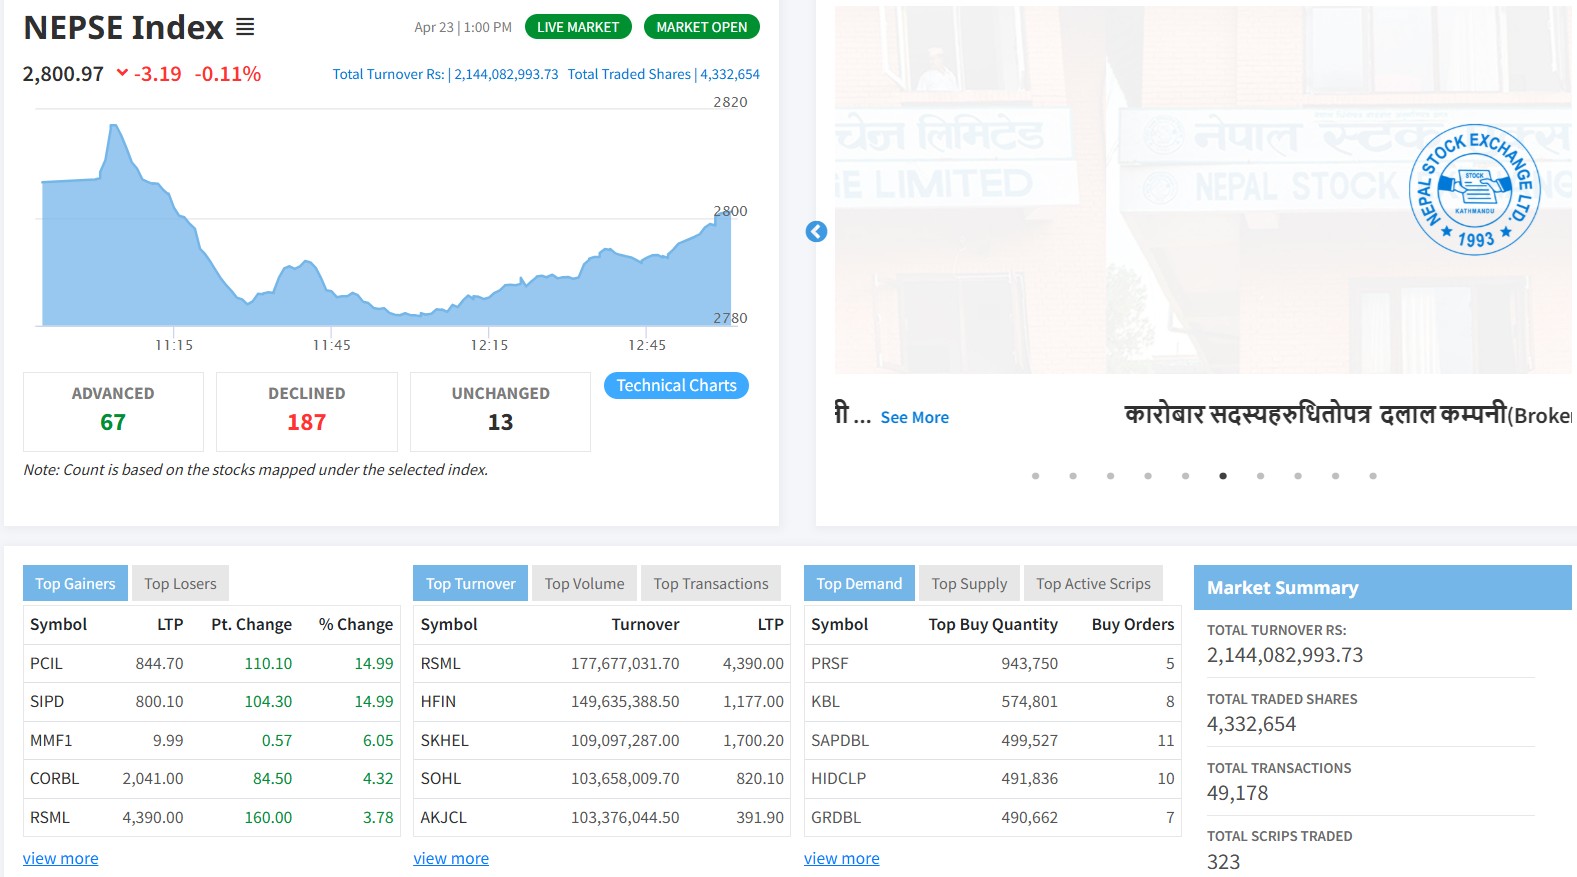This screenshot has height=877, width=1577.
Task: Select the first carousel dot indicator
Action: [x=1035, y=476]
